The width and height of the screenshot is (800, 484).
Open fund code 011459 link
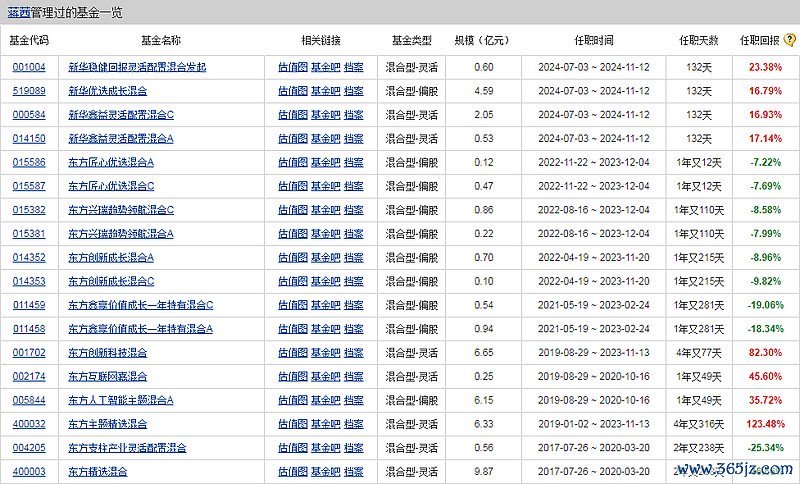(x=29, y=305)
